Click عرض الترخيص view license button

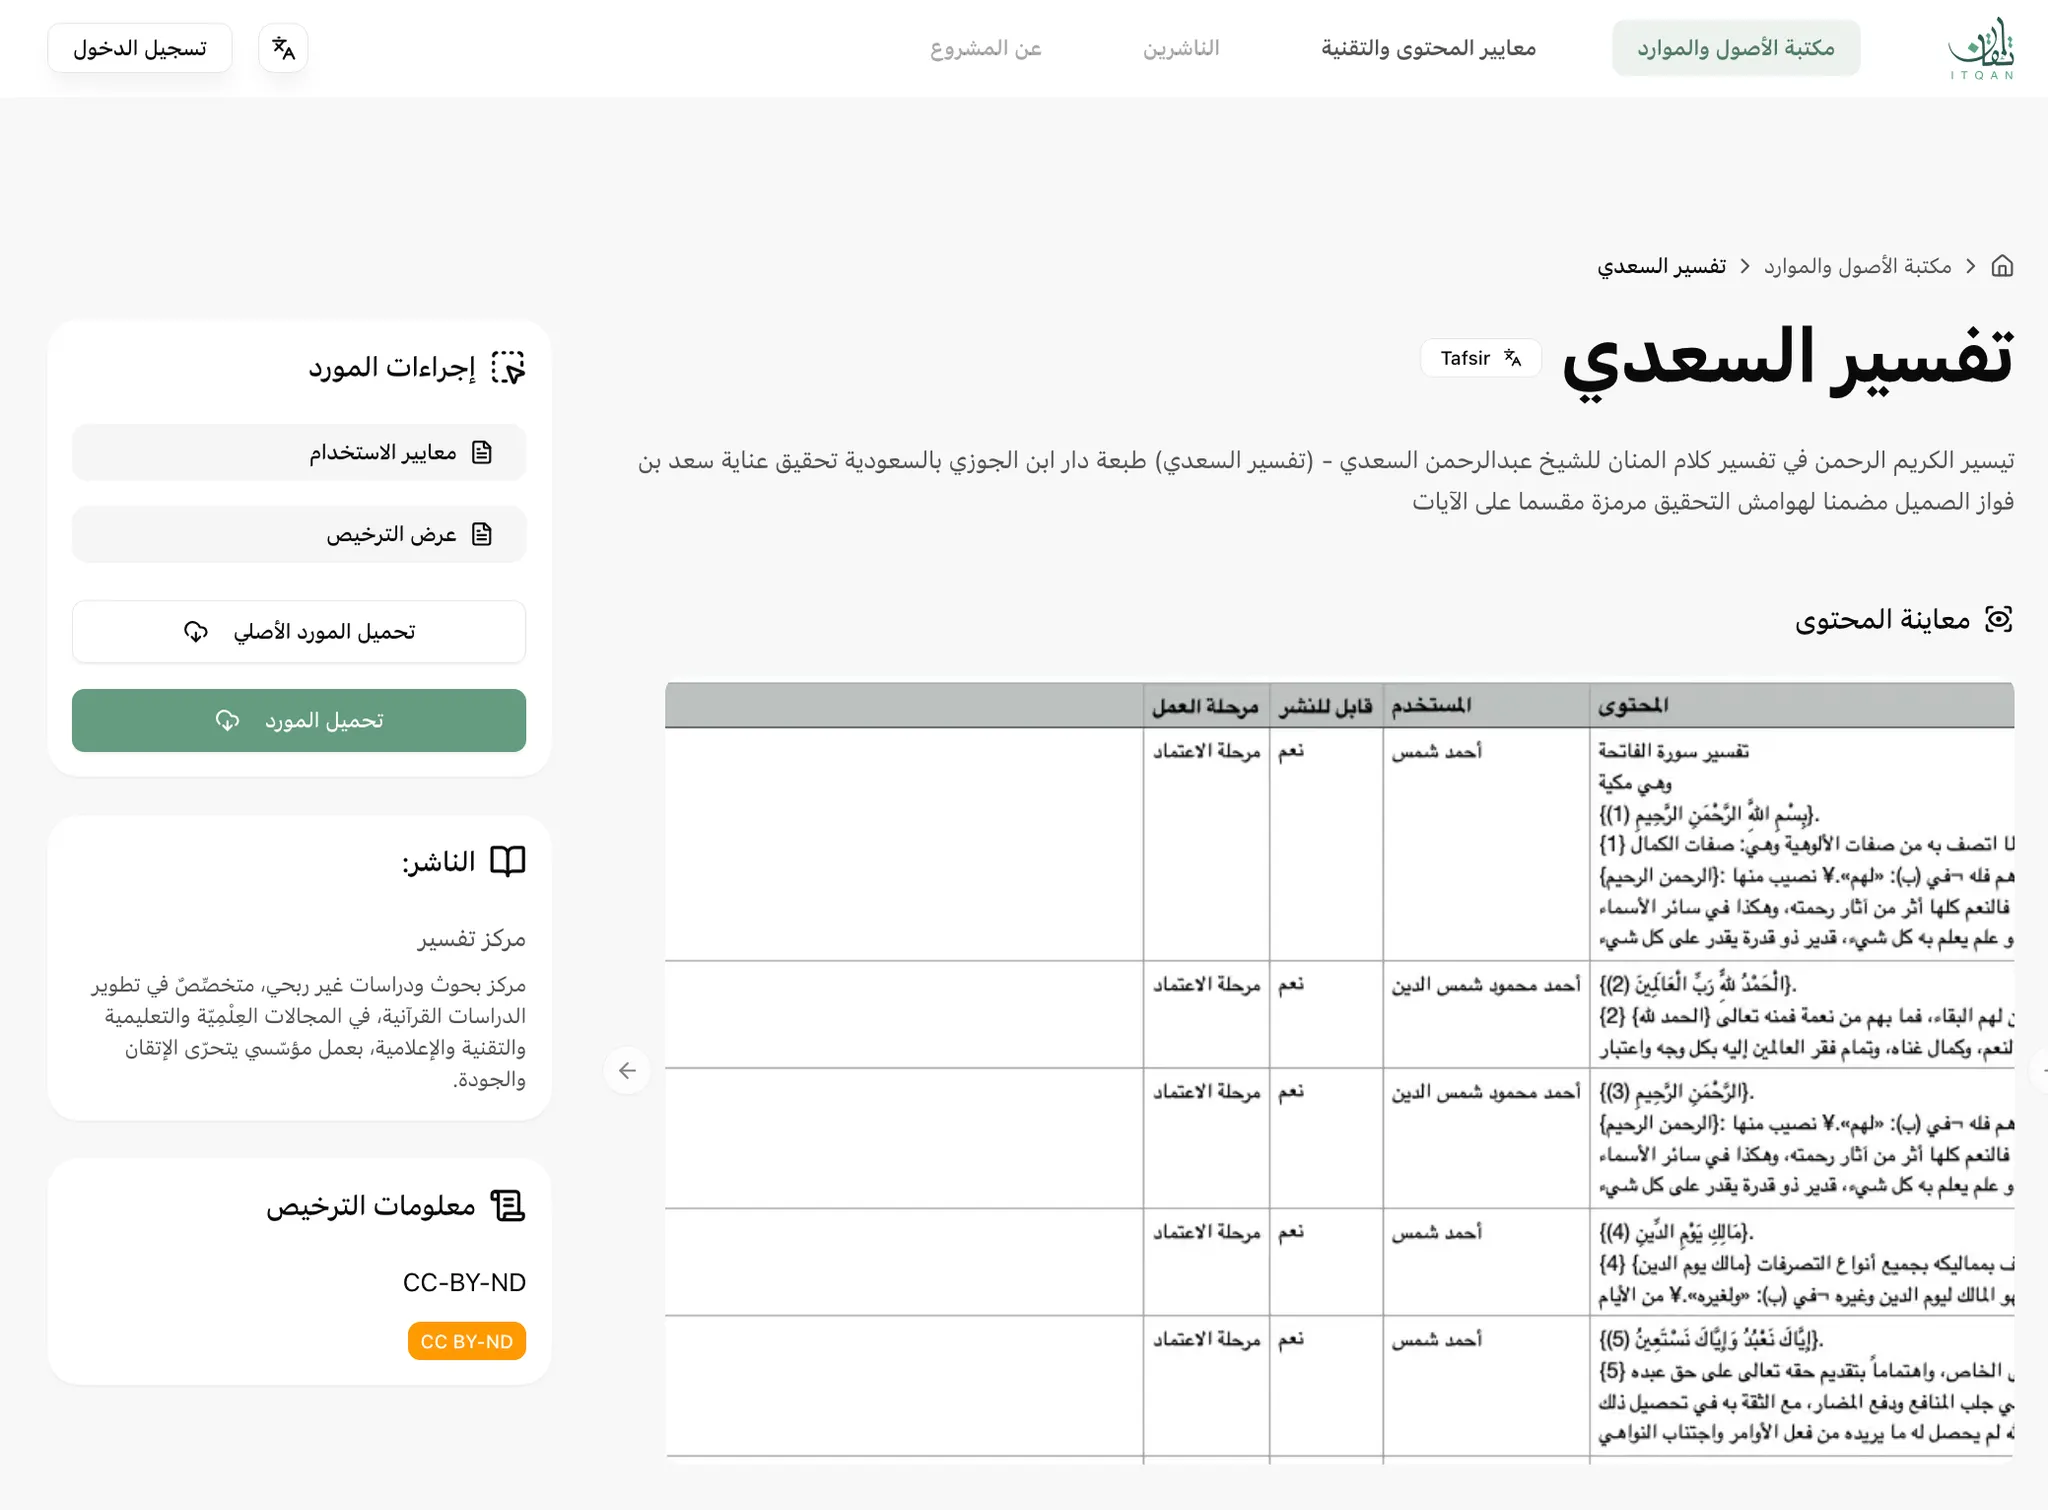click(x=299, y=534)
